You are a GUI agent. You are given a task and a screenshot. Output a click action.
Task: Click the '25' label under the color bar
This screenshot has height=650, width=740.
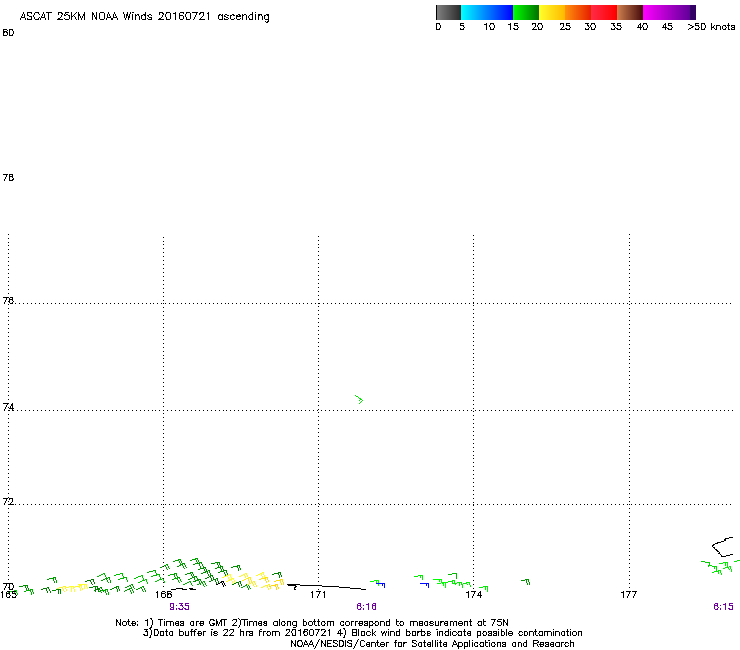[565, 27]
